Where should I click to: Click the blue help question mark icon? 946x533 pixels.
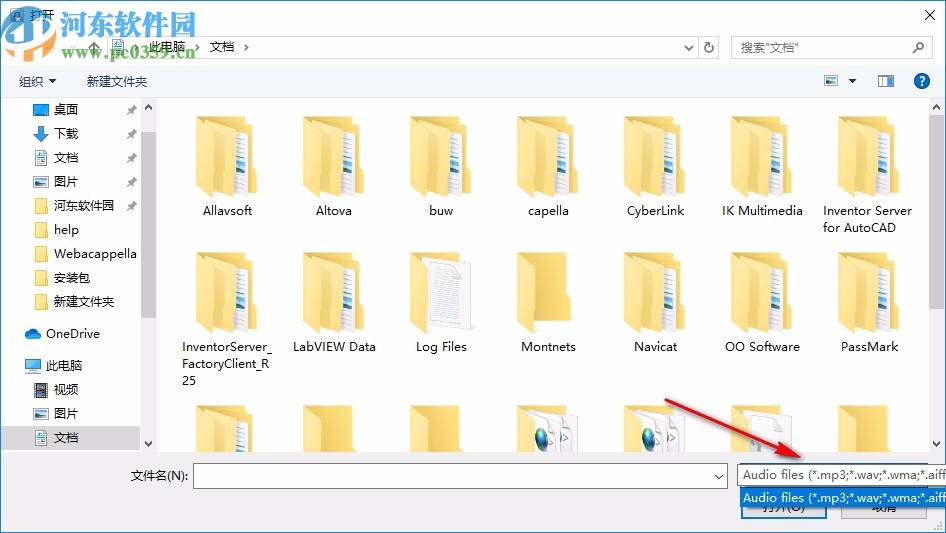[921, 81]
